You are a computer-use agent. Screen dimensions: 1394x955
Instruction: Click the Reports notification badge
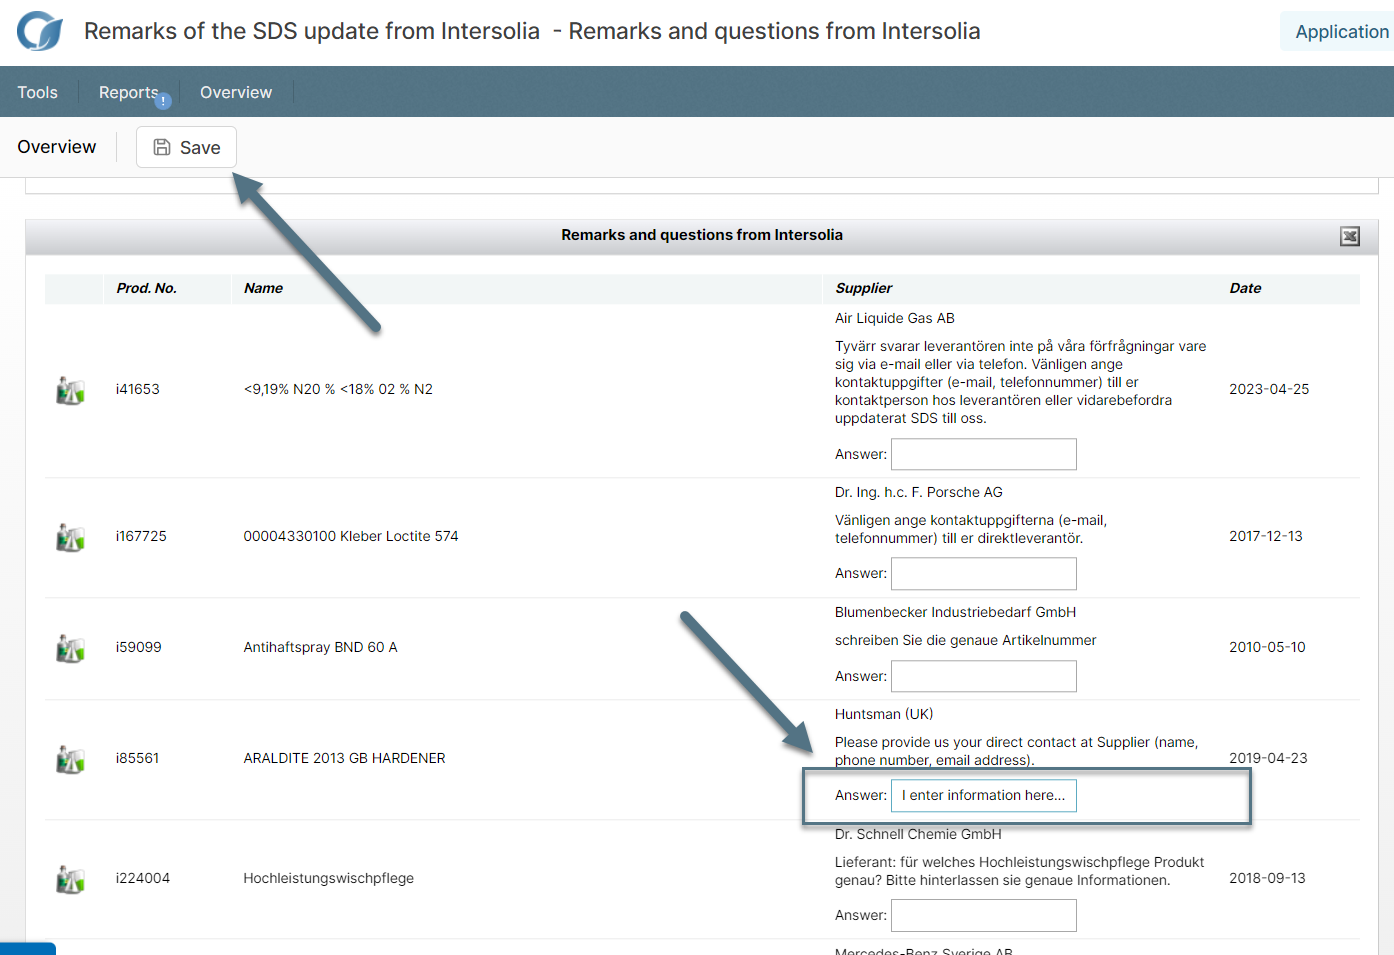pyautogui.click(x=163, y=101)
